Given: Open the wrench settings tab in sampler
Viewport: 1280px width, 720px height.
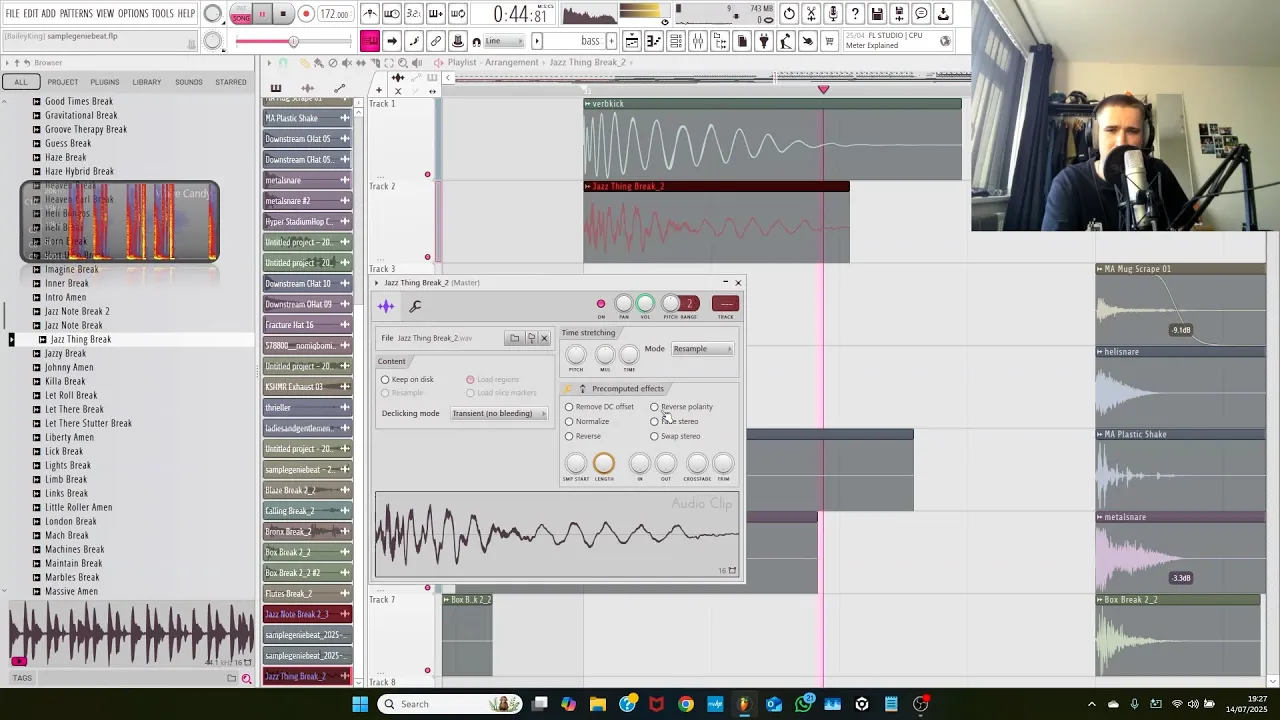Looking at the screenshot, I should (415, 306).
